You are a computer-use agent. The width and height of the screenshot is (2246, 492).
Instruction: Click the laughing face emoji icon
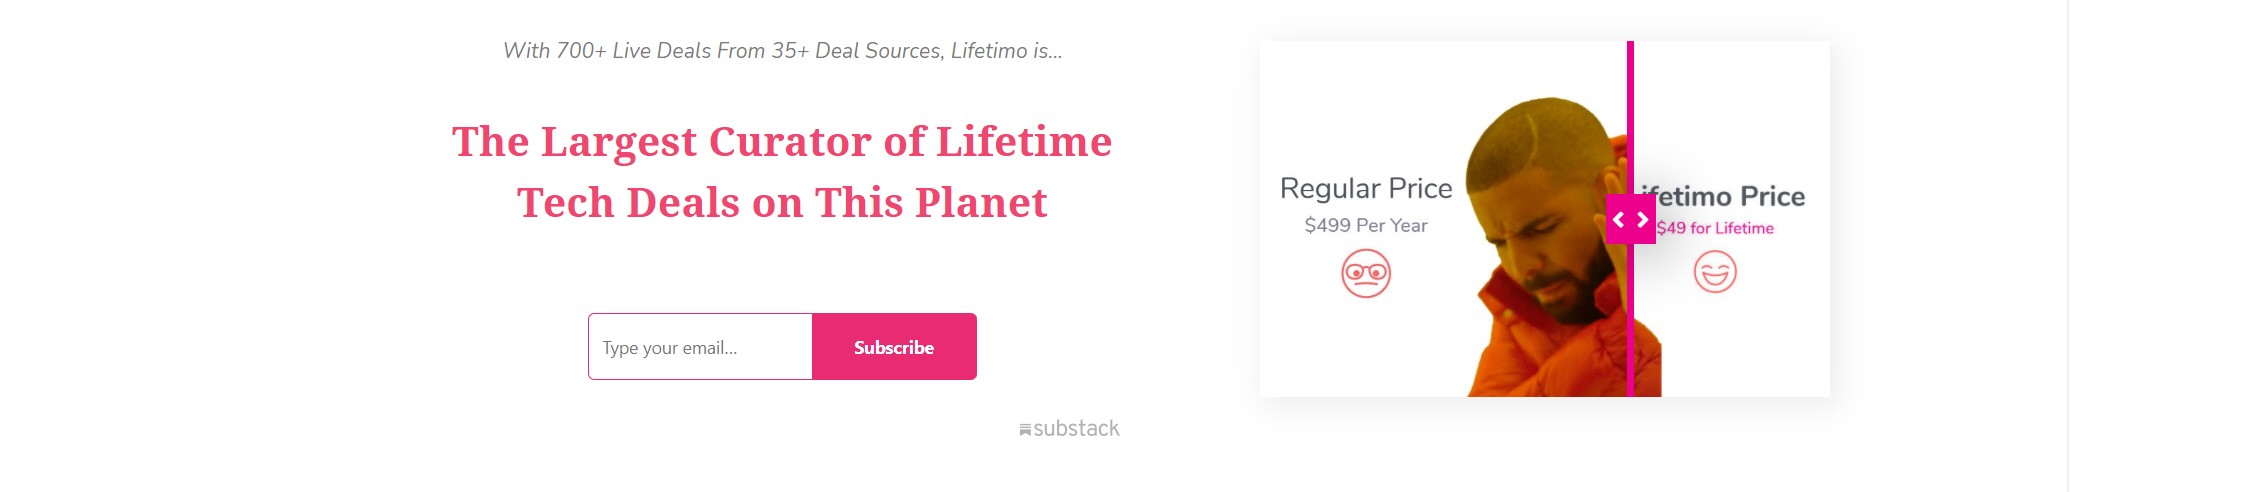click(1715, 272)
